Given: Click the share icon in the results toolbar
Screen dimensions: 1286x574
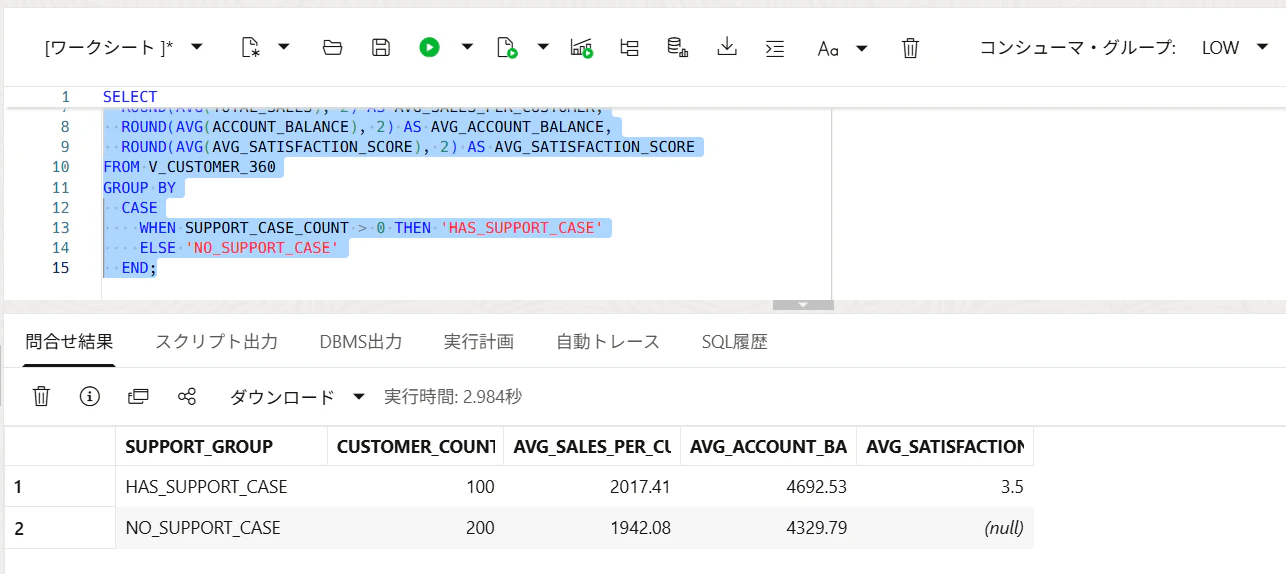Looking at the screenshot, I should (186, 397).
